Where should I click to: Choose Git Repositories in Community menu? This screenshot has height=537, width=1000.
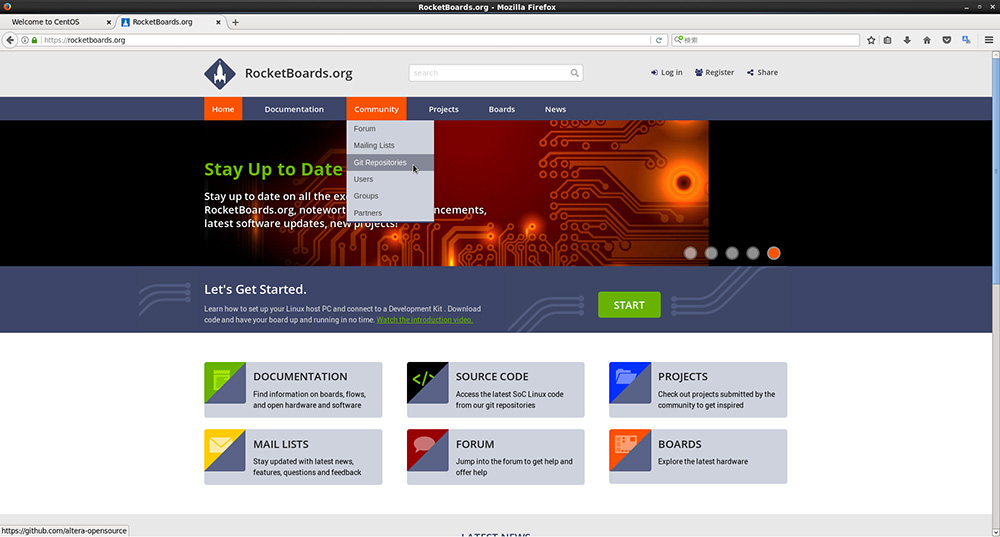coord(390,162)
